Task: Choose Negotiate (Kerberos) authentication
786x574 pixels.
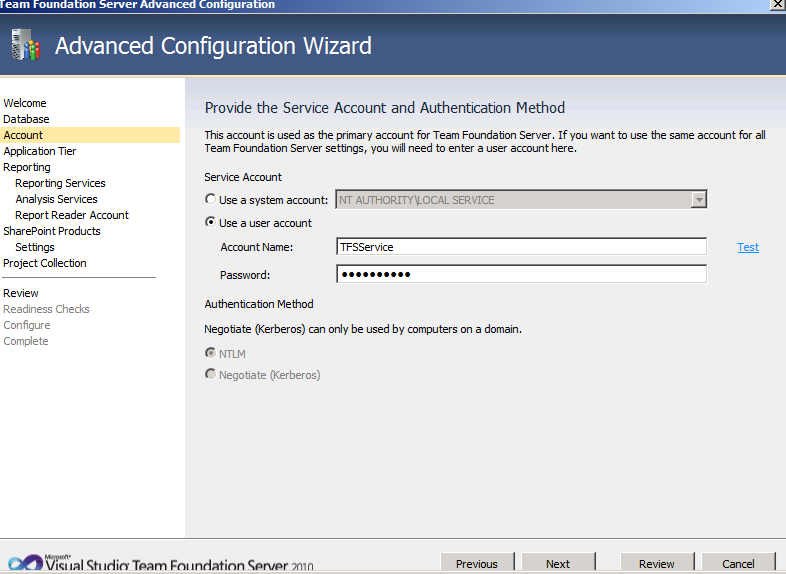Action: [211, 374]
